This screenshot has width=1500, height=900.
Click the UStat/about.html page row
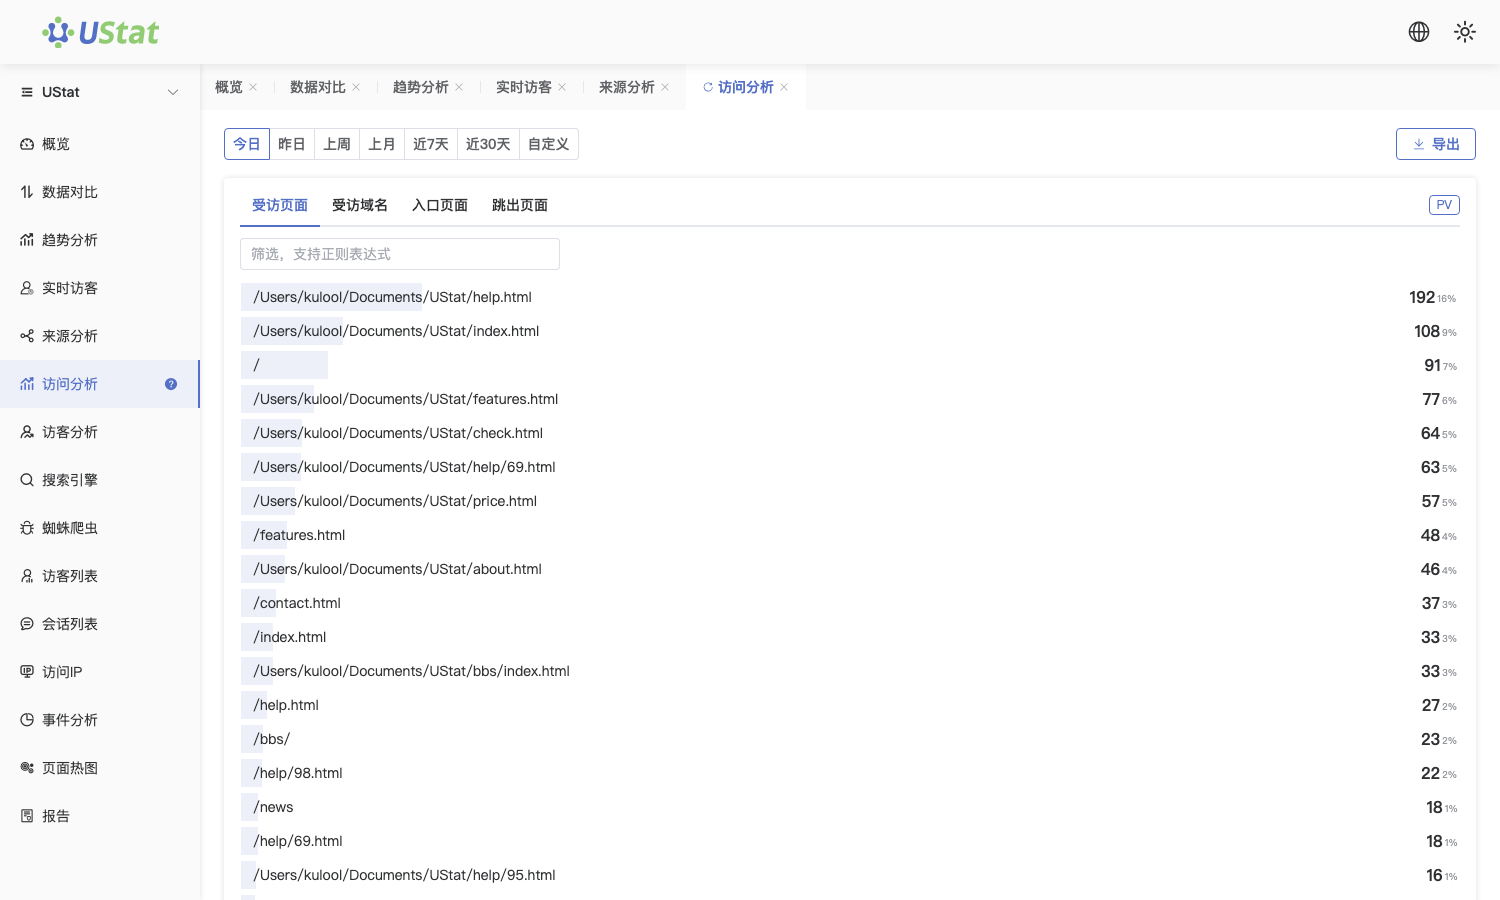pos(850,569)
